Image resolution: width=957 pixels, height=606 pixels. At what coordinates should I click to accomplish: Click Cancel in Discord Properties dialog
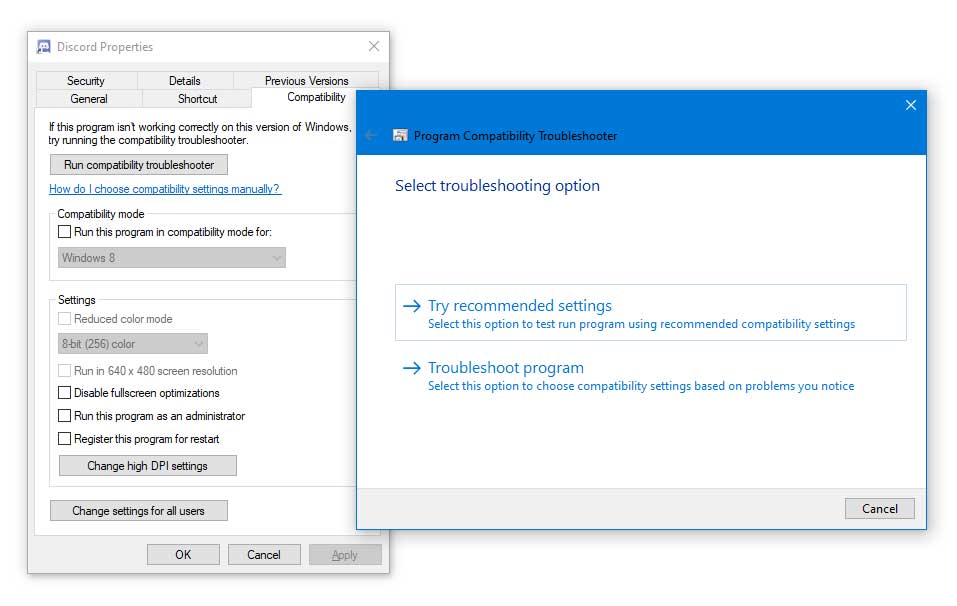264,555
